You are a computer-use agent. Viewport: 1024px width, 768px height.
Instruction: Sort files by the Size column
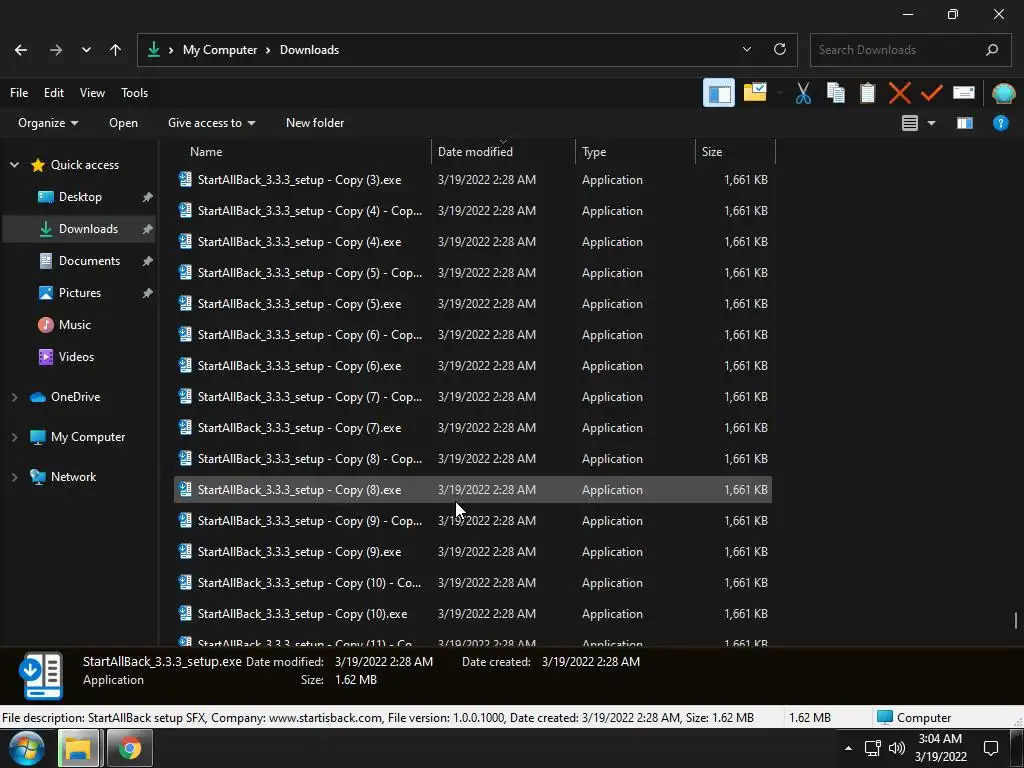pyautogui.click(x=735, y=152)
